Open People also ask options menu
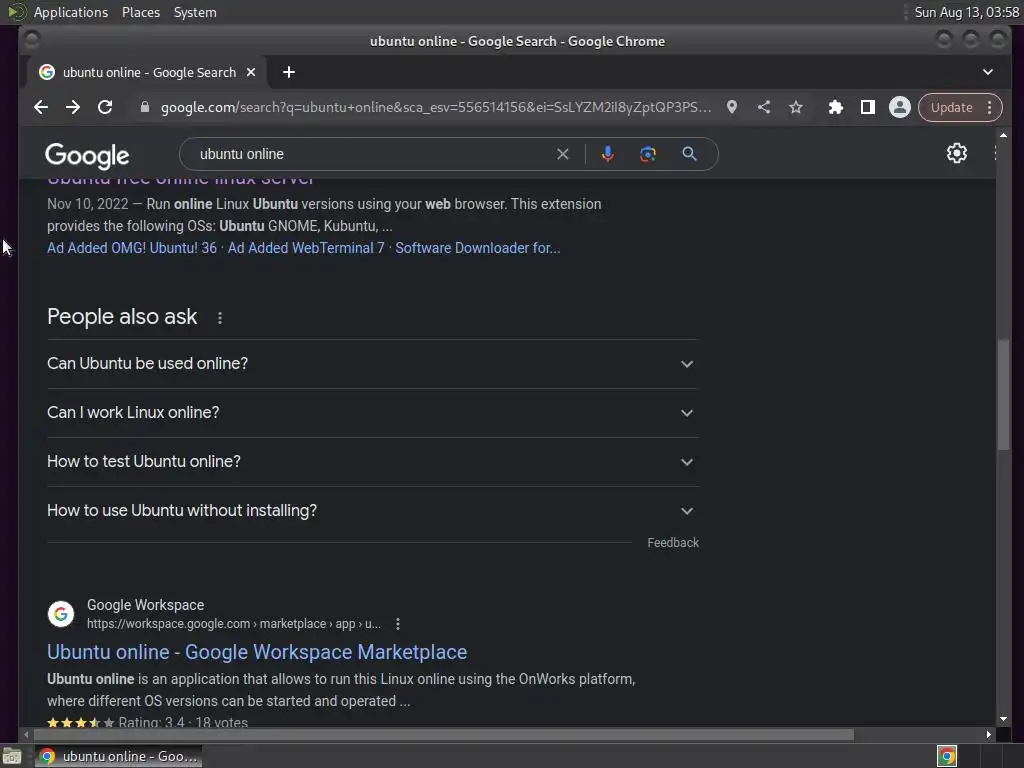The height and width of the screenshot is (768, 1024). [x=220, y=318]
